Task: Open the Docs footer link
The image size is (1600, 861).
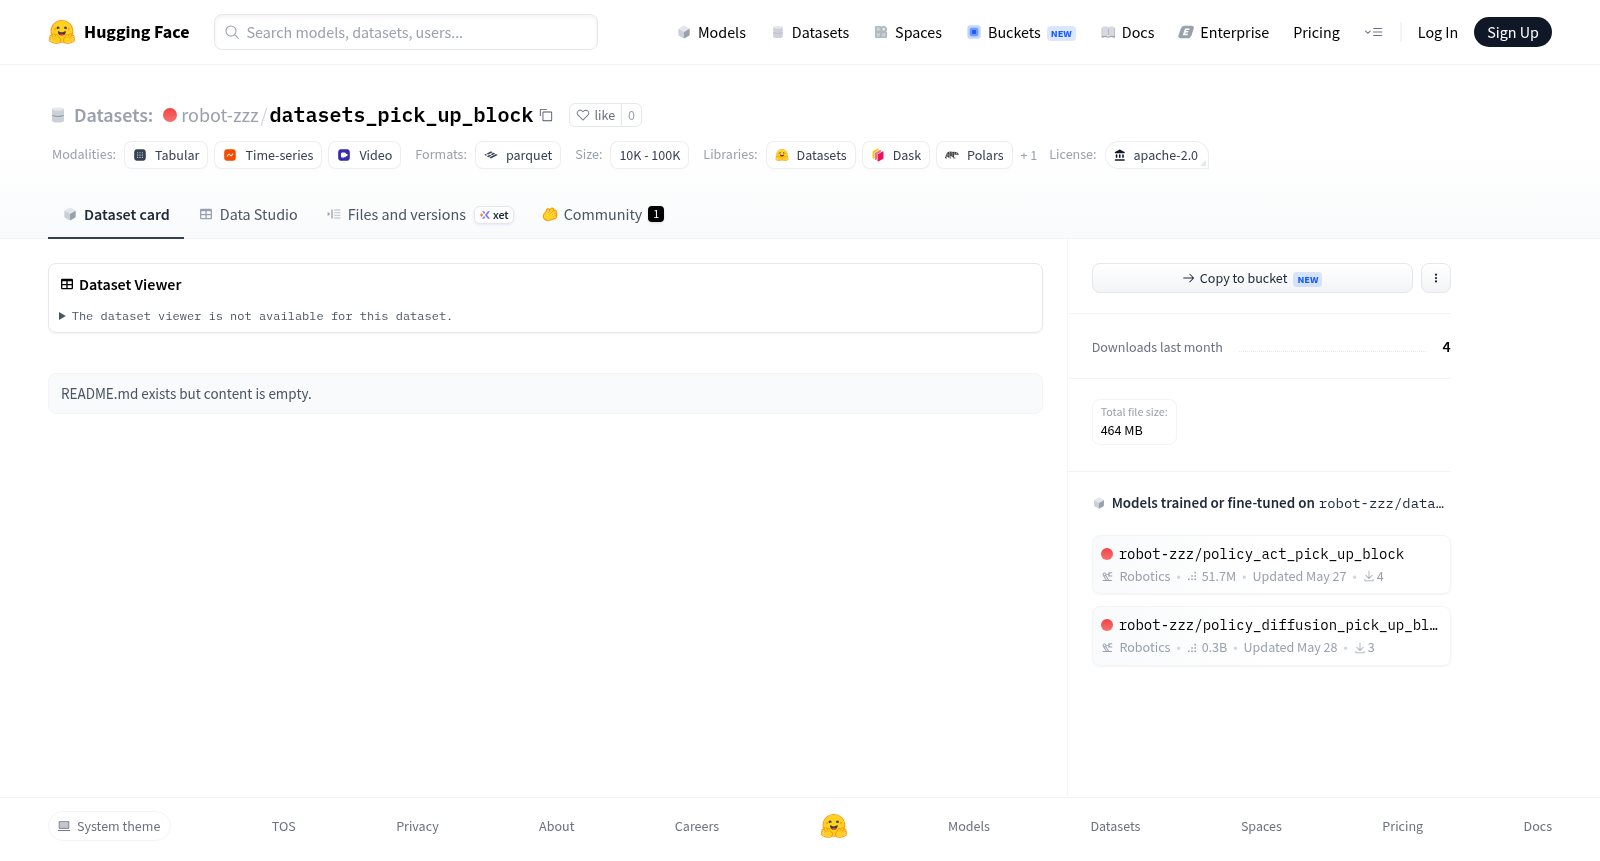Action: point(1537,826)
